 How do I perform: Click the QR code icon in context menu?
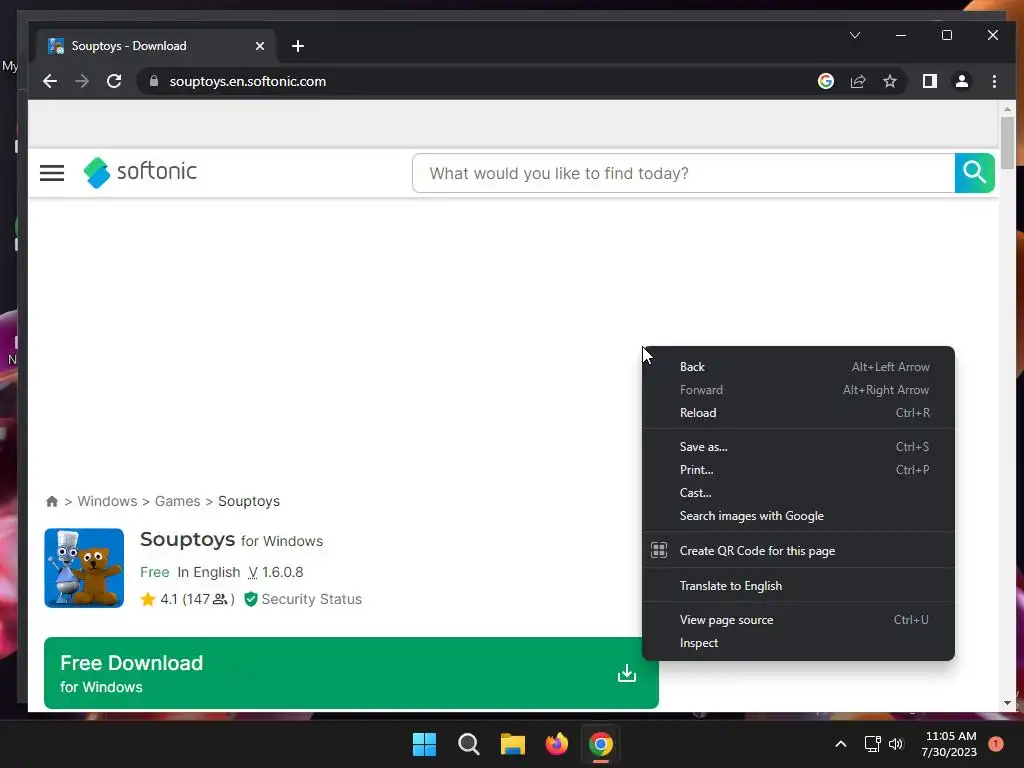point(659,551)
